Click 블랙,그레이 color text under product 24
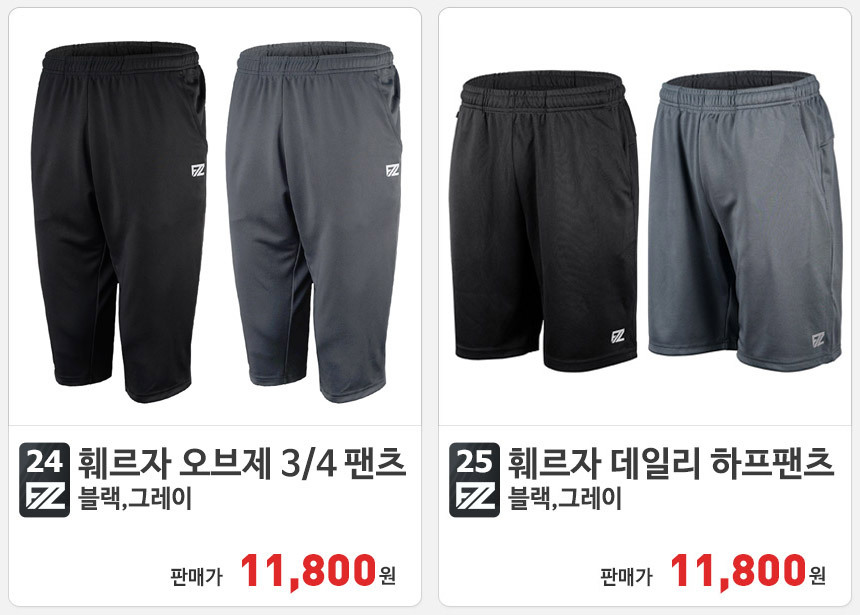 [x=135, y=499]
